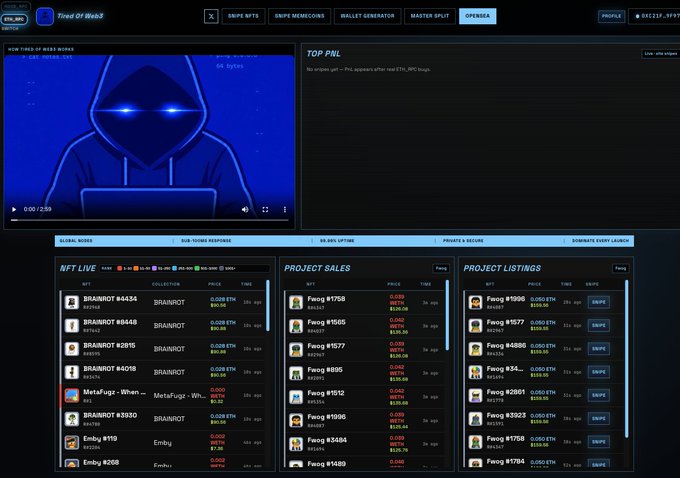Select the Emby collection name for Emby #119
Viewport: 680px width, 478px height.
click(163, 443)
